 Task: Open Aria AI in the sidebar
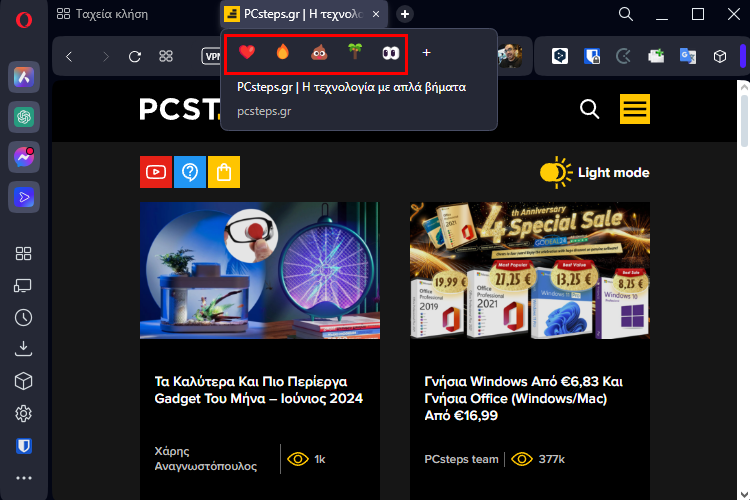point(24,77)
